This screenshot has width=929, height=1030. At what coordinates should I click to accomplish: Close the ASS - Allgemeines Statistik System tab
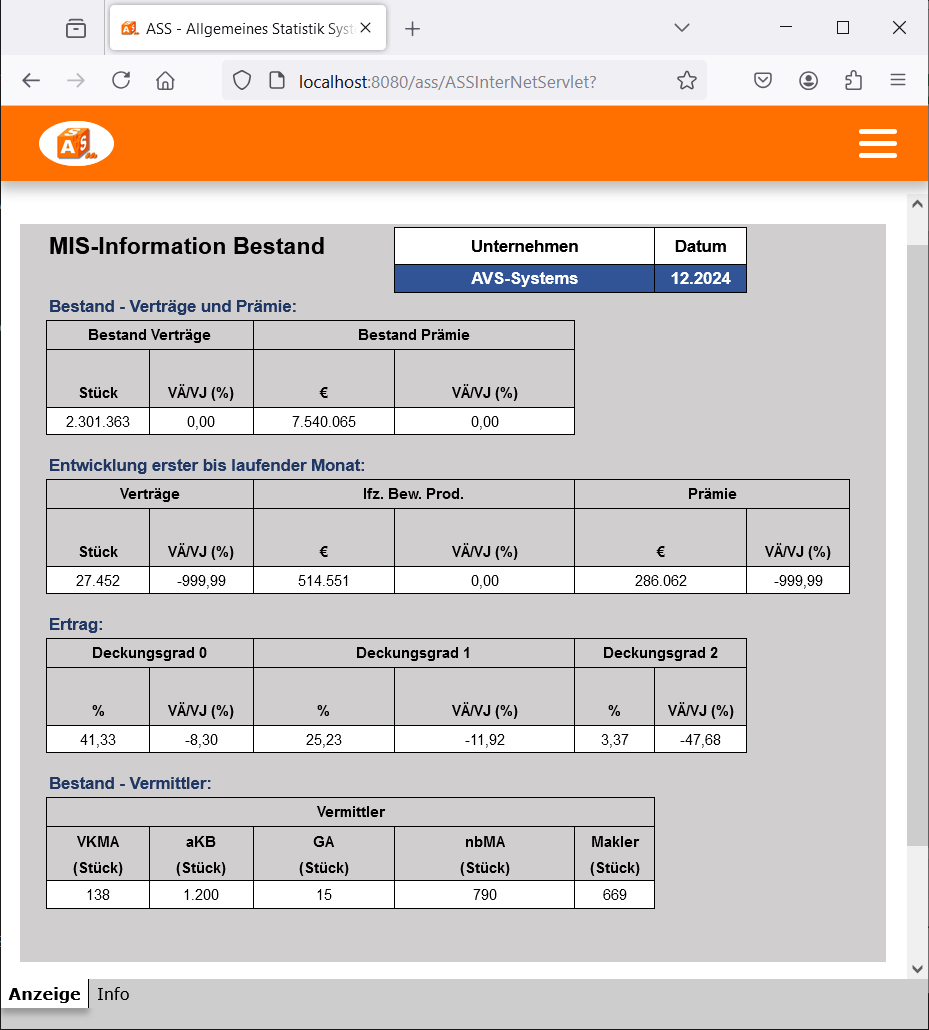[366, 28]
